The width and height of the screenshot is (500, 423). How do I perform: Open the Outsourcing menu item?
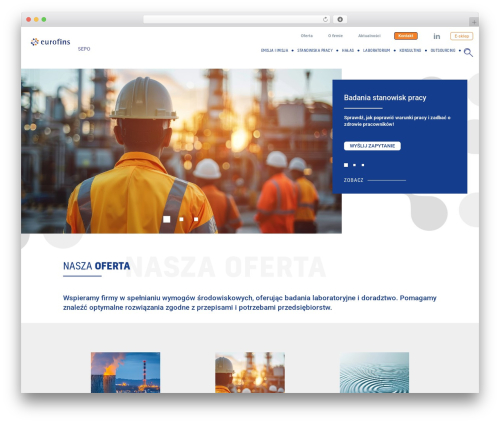pyautogui.click(x=443, y=50)
